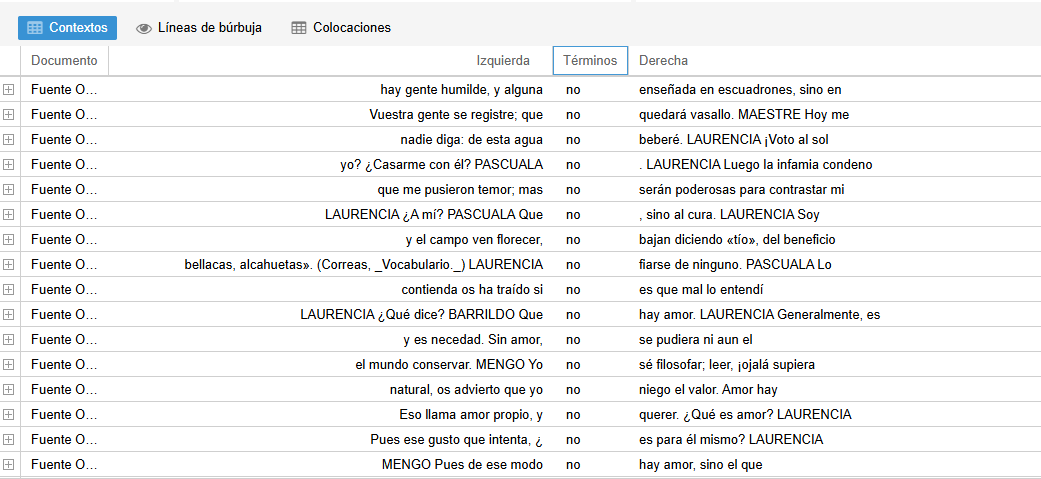
Task: Sort by Documento column header
Action: (64, 60)
